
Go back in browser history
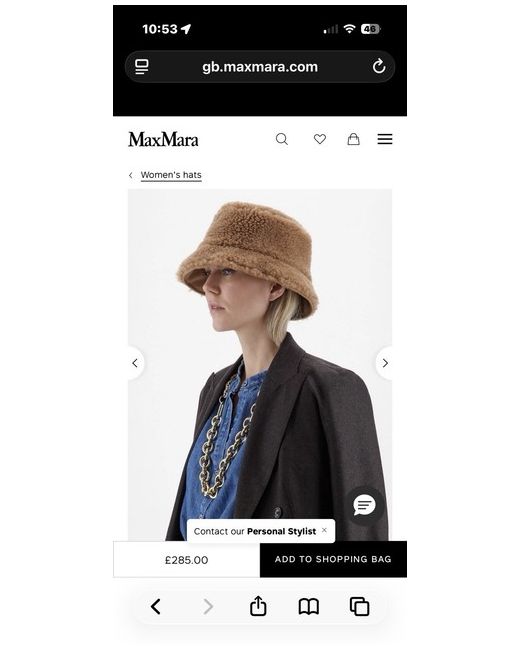click(156, 607)
